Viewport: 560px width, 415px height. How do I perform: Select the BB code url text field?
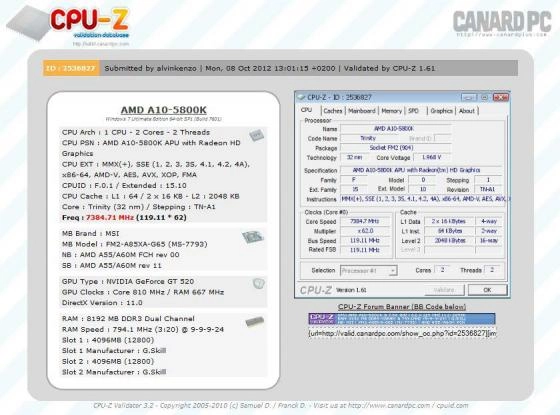point(402,333)
